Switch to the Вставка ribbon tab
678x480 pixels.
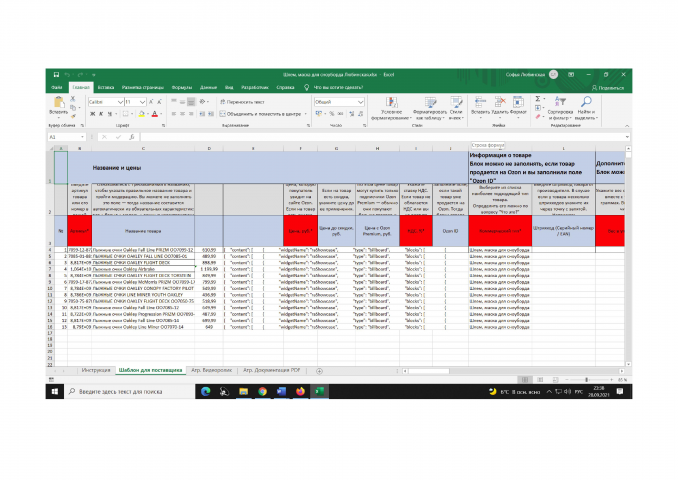[106, 87]
